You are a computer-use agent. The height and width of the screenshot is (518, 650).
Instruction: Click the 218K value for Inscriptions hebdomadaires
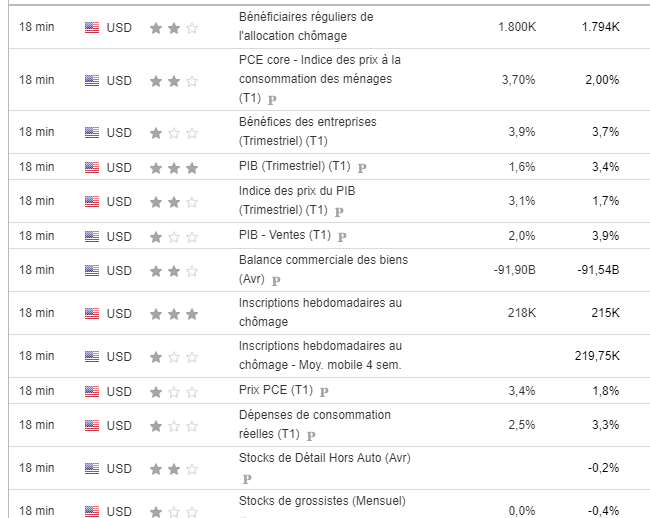tap(520, 314)
